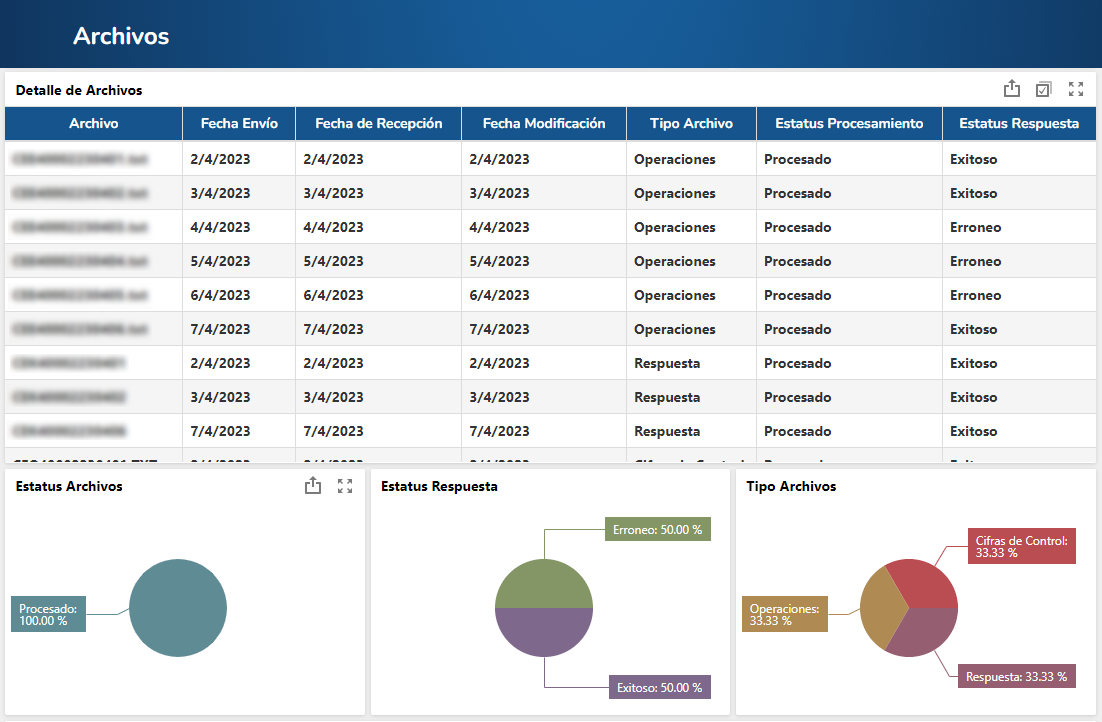Click the Fecha de Recepción column header
This screenshot has width=1102, height=722.
click(378, 124)
